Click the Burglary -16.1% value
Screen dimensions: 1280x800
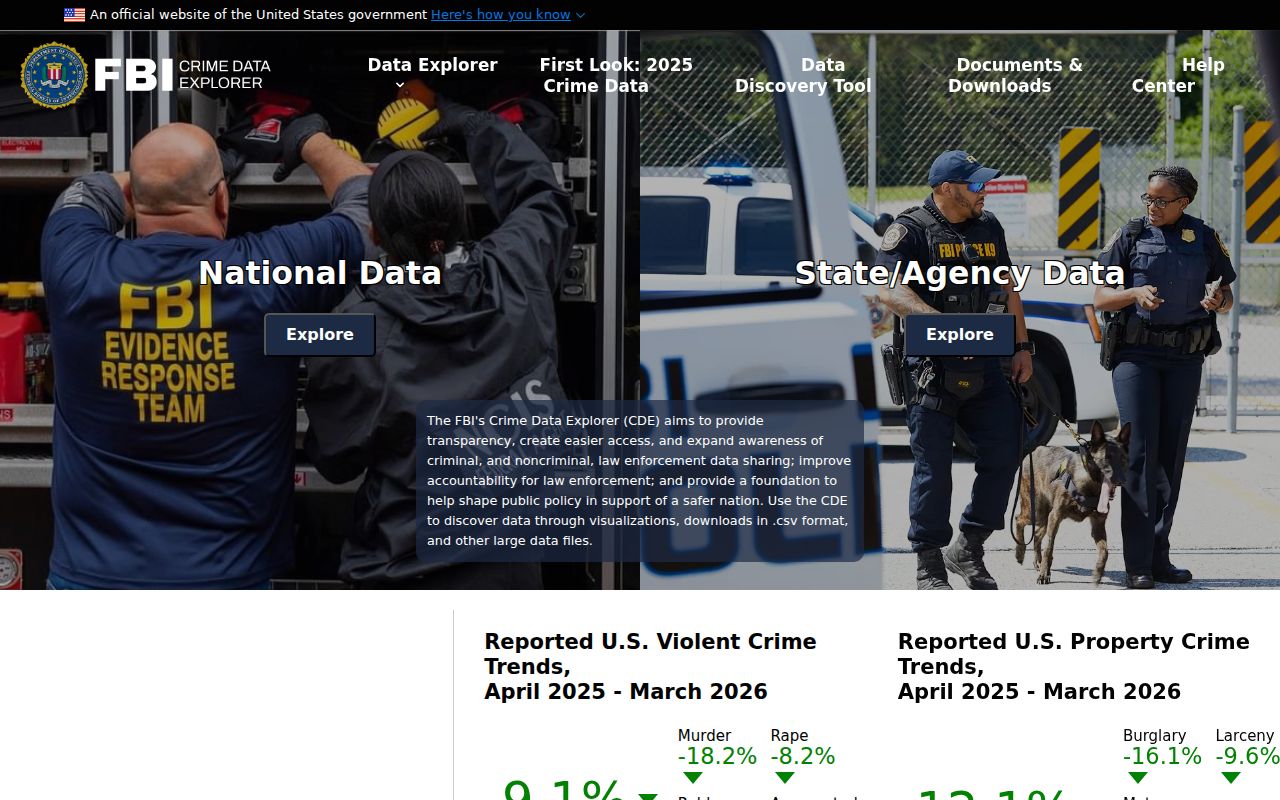click(1162, 756)
